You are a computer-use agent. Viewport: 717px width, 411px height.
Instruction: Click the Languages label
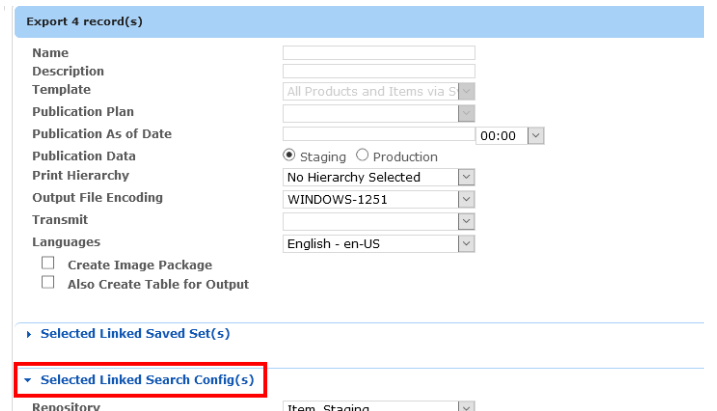coord(66,242)
